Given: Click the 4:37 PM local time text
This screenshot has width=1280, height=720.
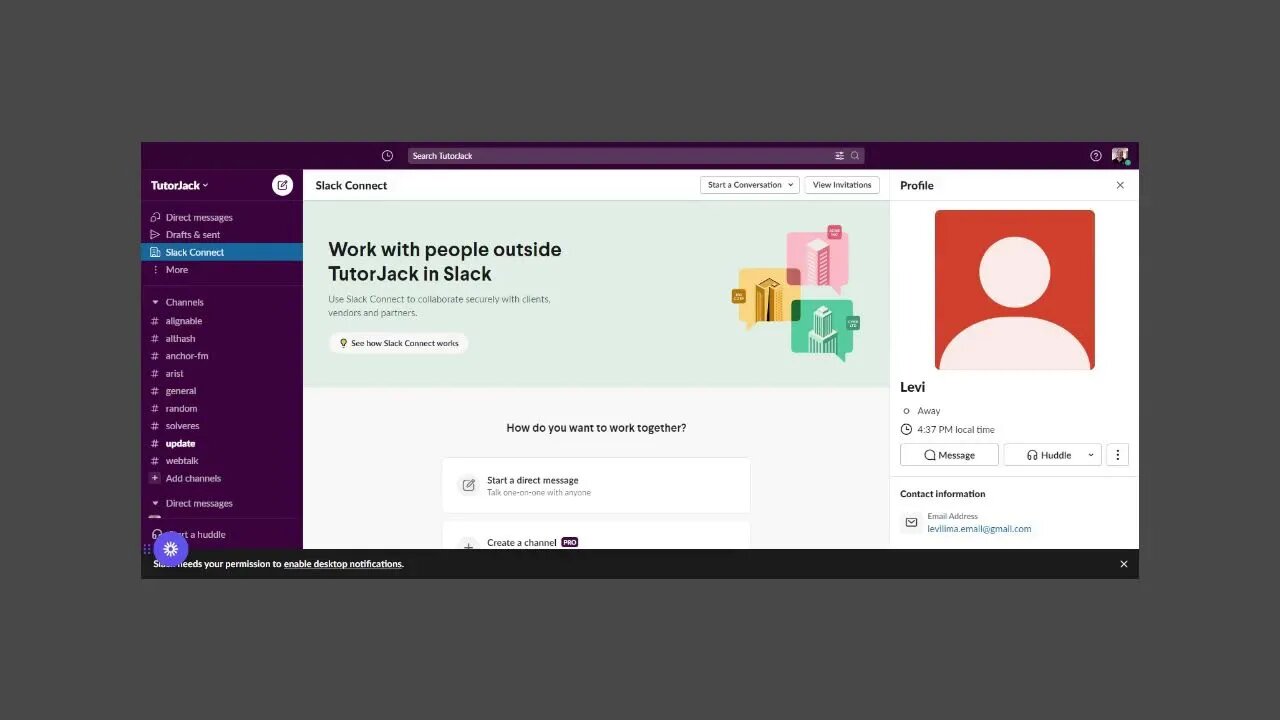Looking at the screenshot, I should click(x=956, y=430).
